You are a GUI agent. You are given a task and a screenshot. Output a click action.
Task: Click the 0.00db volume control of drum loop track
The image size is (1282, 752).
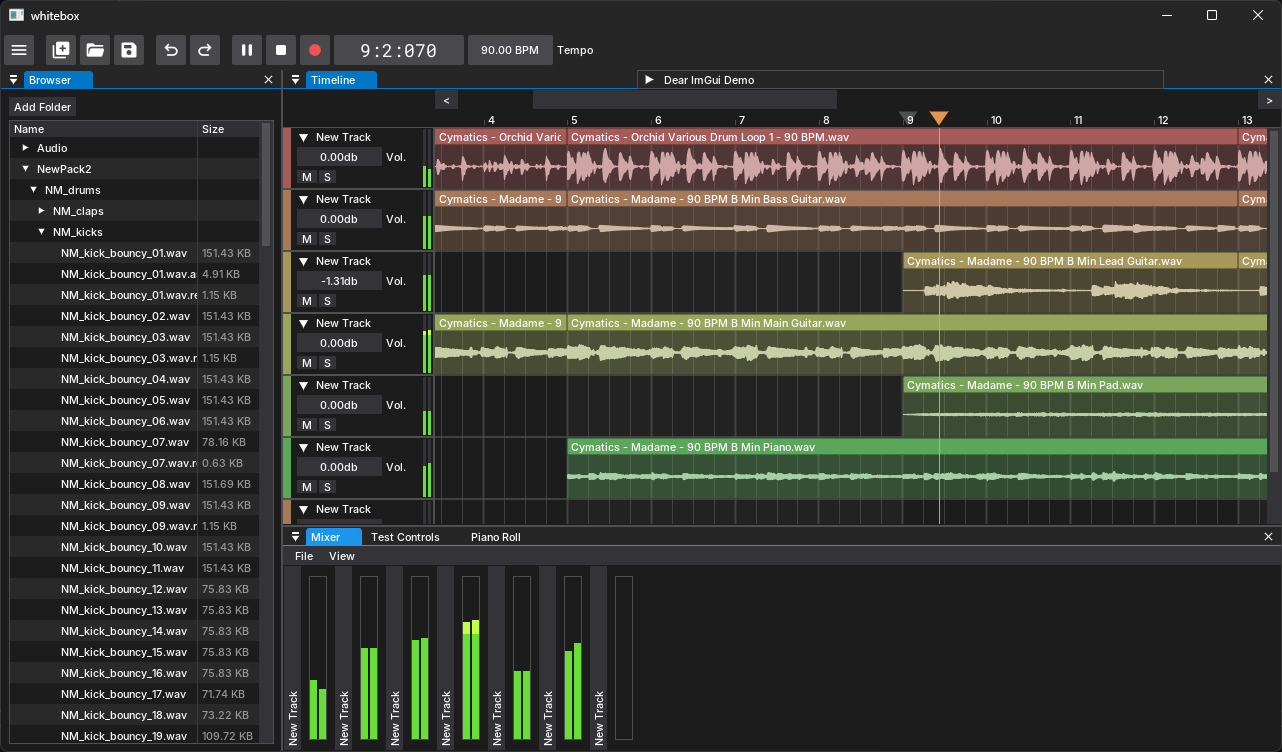(x=339, y=157)
